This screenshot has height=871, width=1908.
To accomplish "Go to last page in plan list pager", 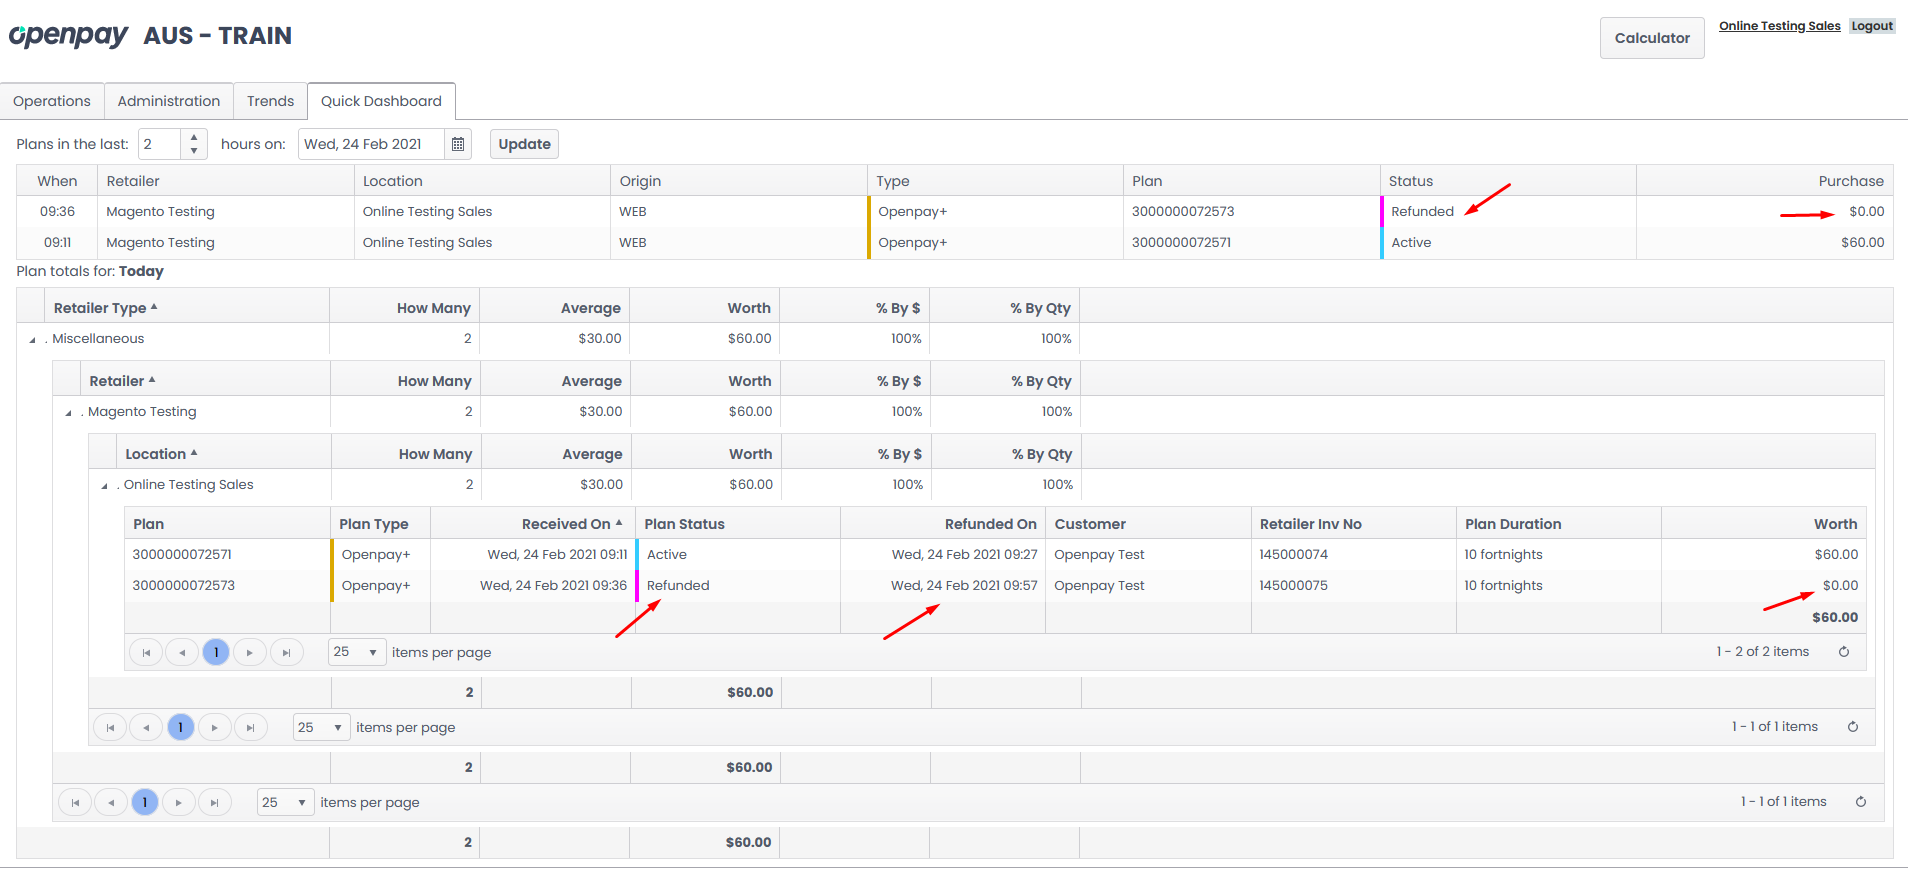I will click(x=286, y=653).
